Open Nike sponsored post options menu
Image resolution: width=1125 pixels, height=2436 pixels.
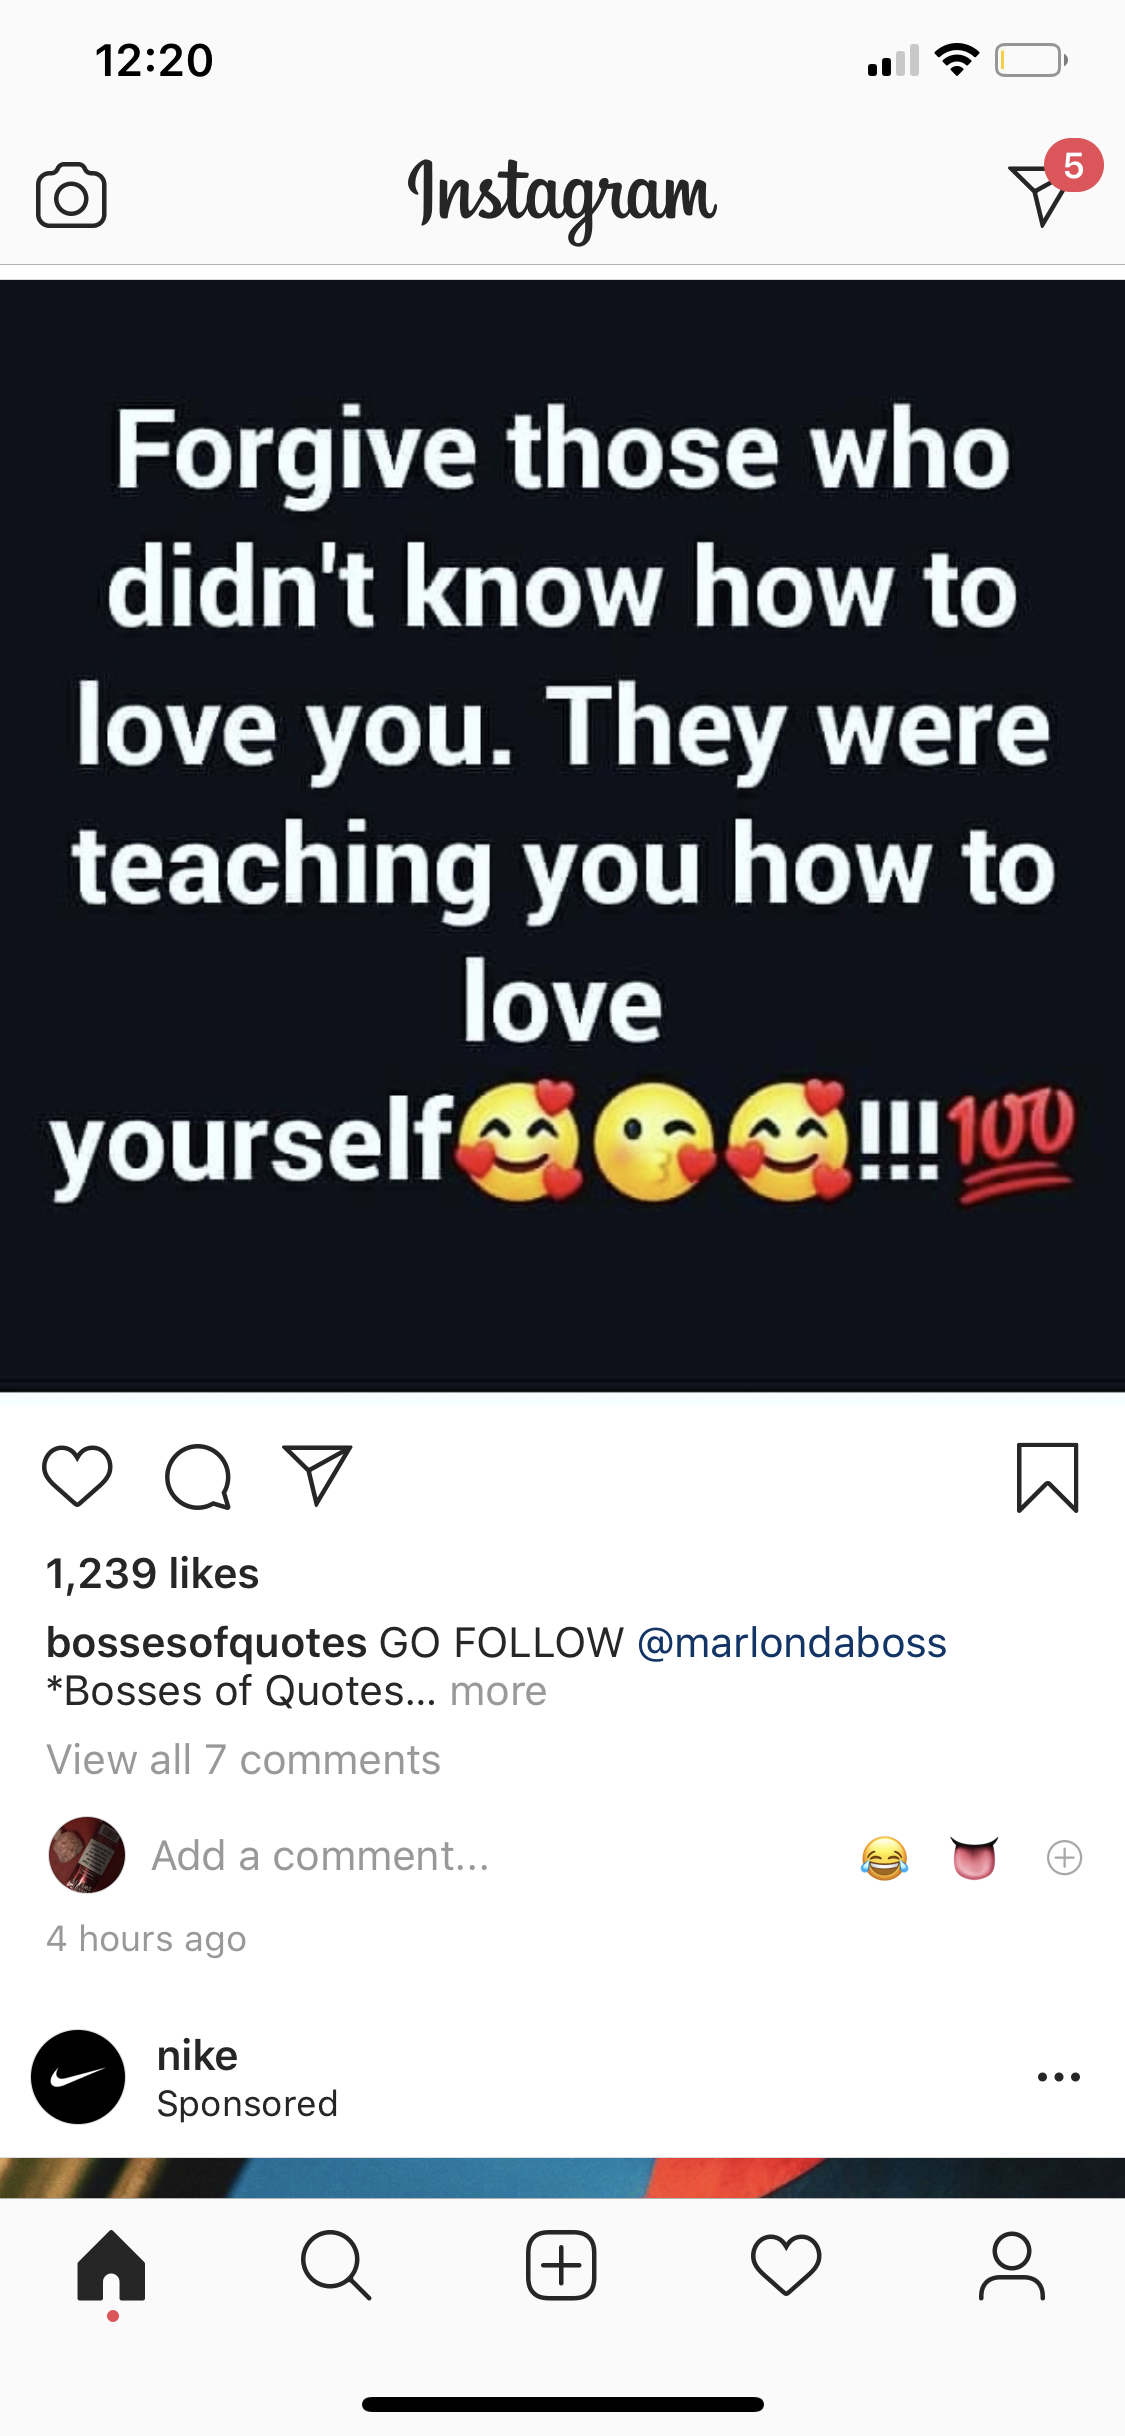pos(1058,2077)
